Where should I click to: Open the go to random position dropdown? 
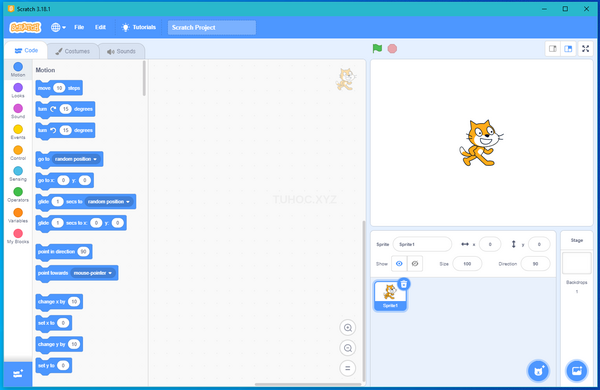pos(76,159)
